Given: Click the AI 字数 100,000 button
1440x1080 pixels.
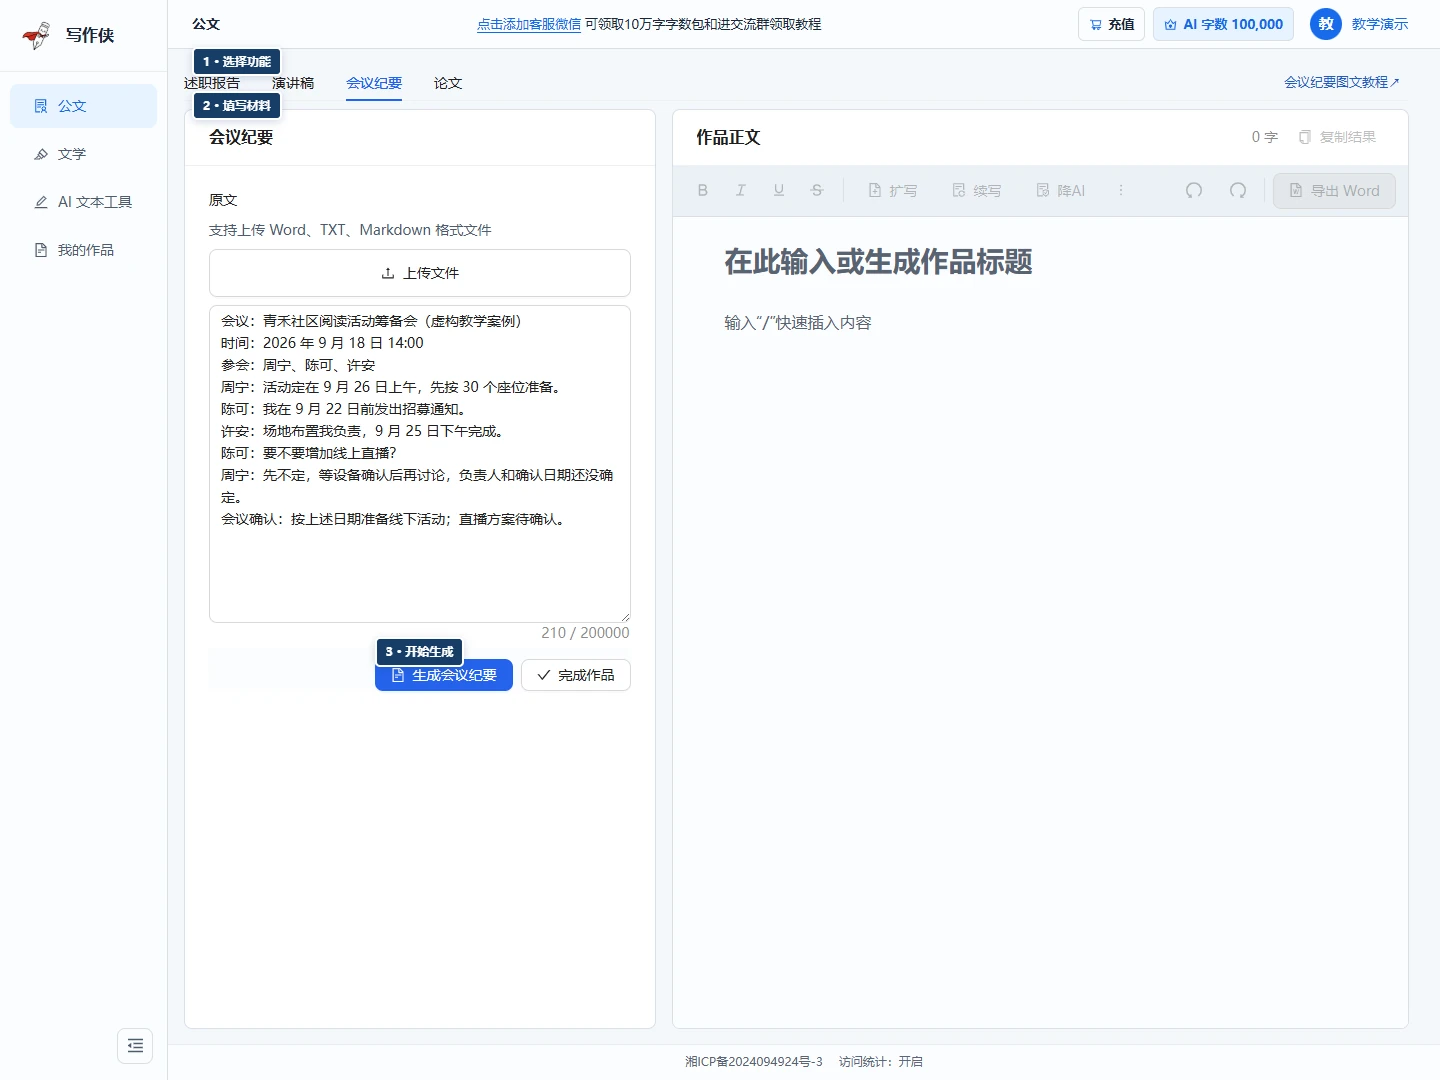Looking at the screenshot, I should click(1223, 24).
